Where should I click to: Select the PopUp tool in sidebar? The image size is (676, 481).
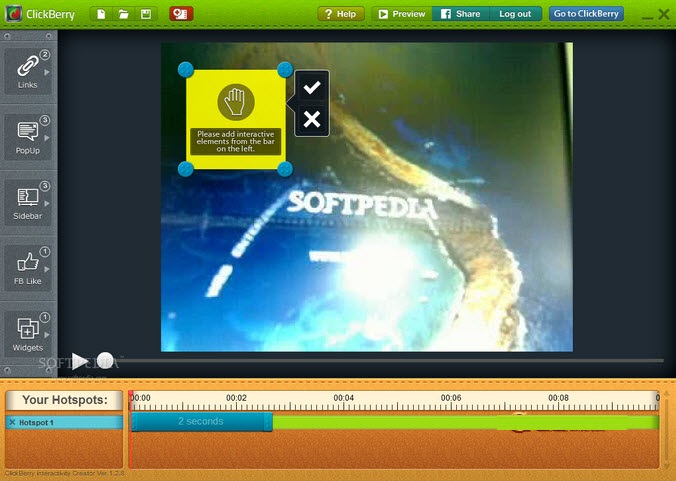(28, 135)
